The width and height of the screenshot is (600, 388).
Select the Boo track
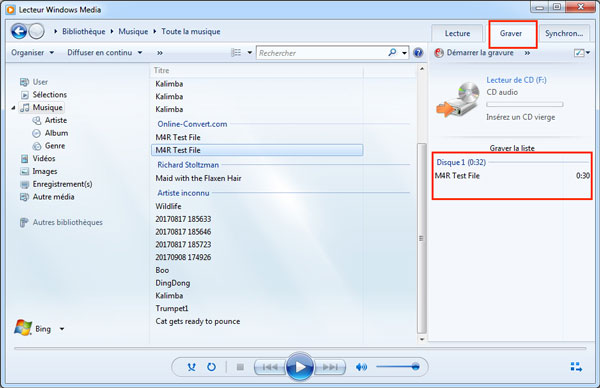coord(162,270)
